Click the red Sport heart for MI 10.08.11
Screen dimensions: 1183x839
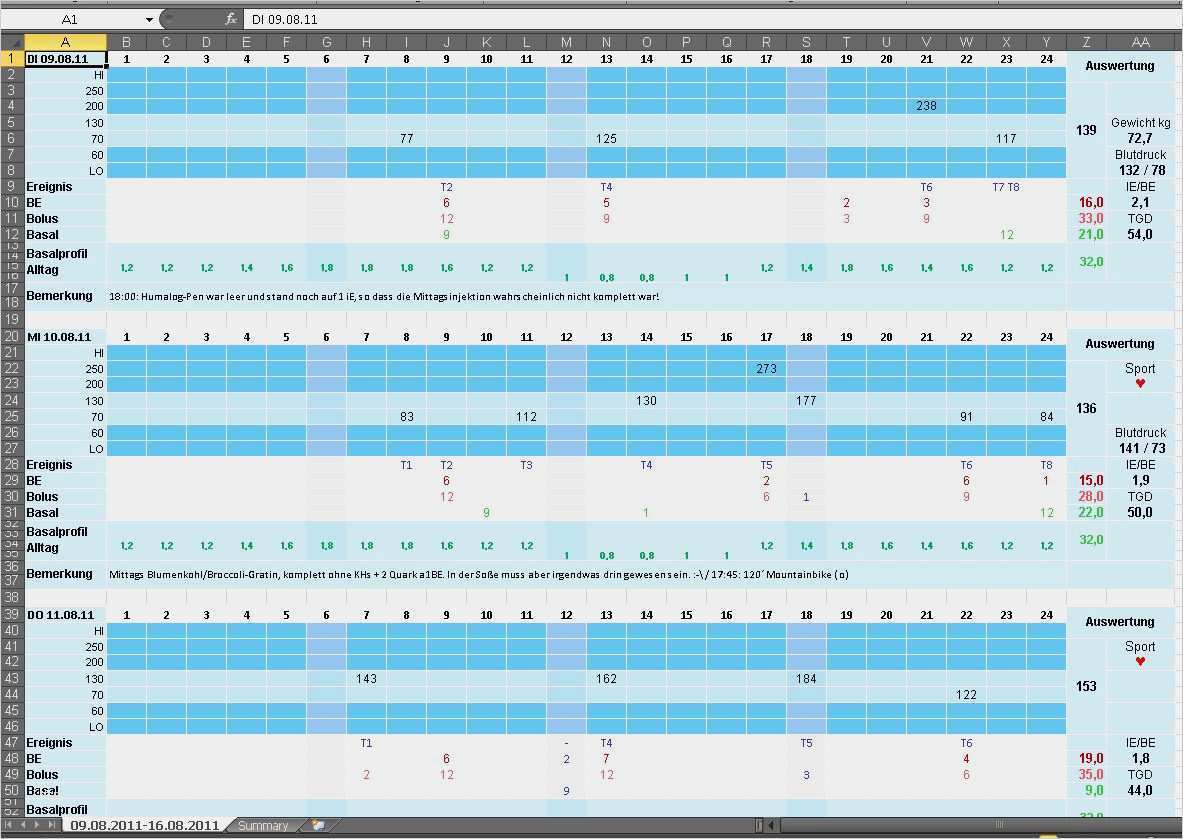pos(1140,384)
